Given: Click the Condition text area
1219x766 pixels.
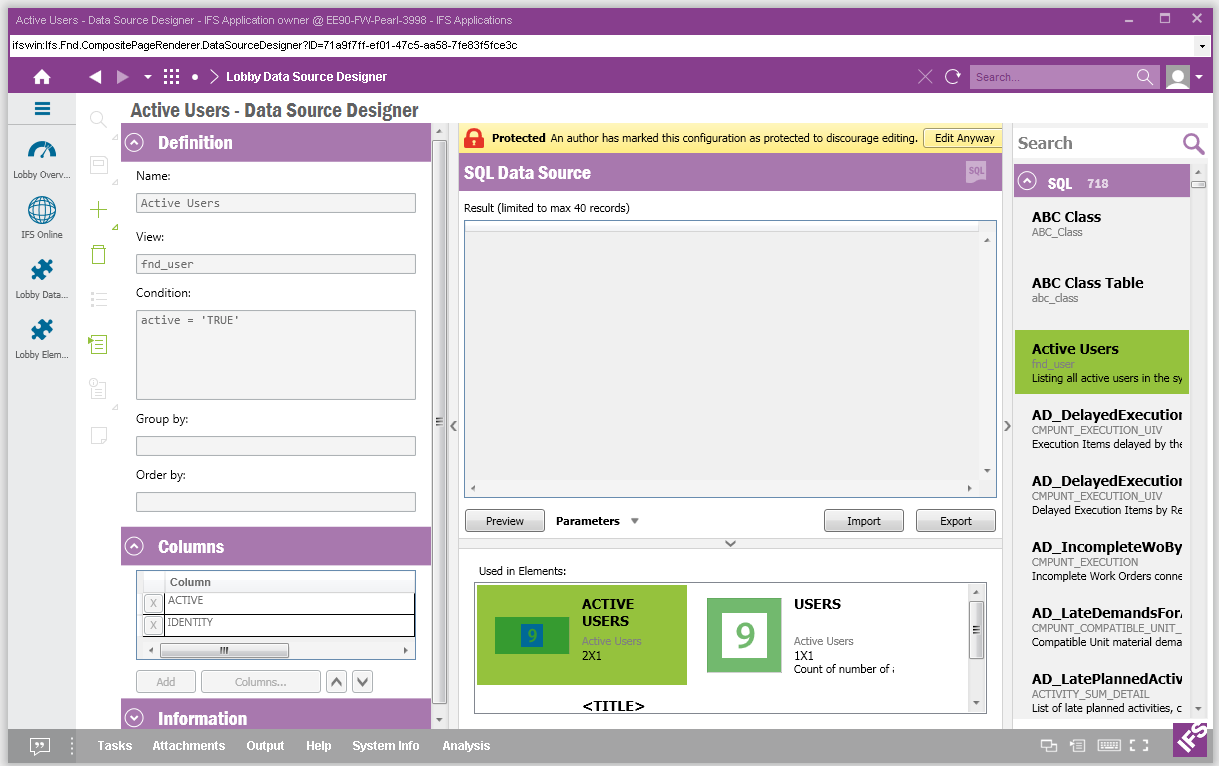Looking at the screenshot, I should pos(276,355).
